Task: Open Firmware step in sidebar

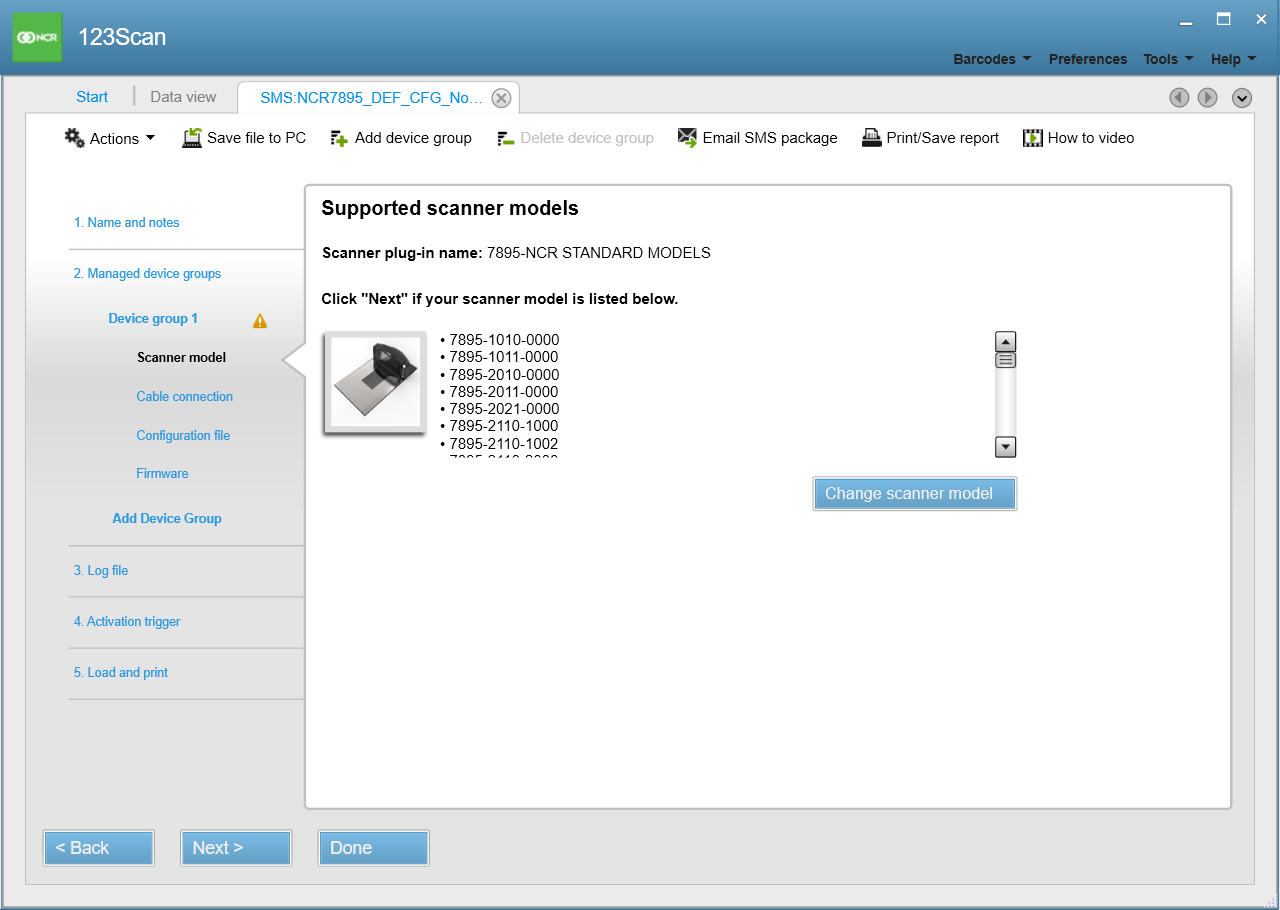Action: (x=162, y=474)
